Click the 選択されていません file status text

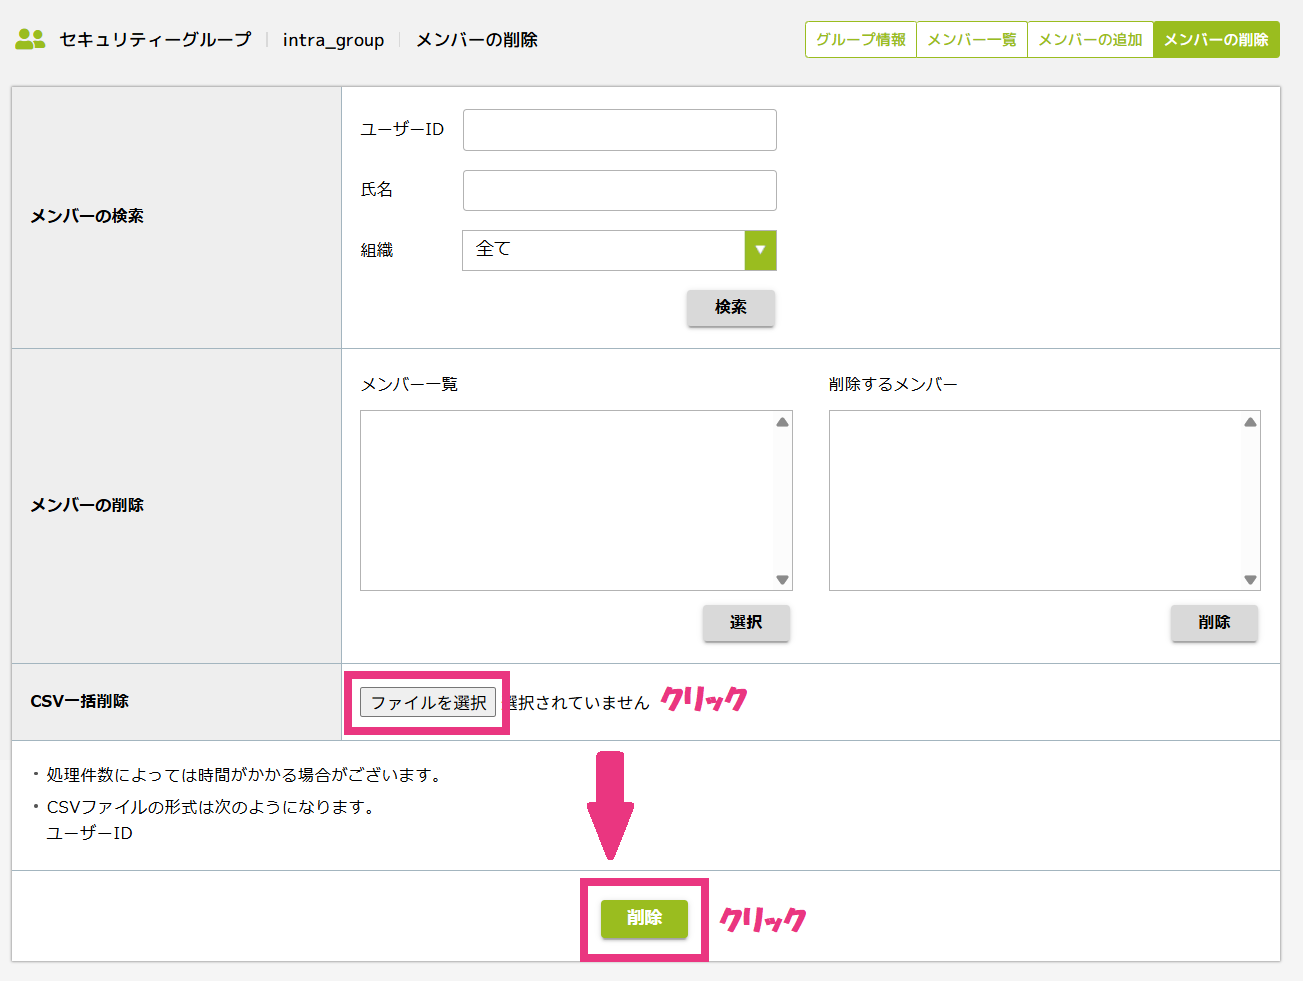[x=578, y=703]
